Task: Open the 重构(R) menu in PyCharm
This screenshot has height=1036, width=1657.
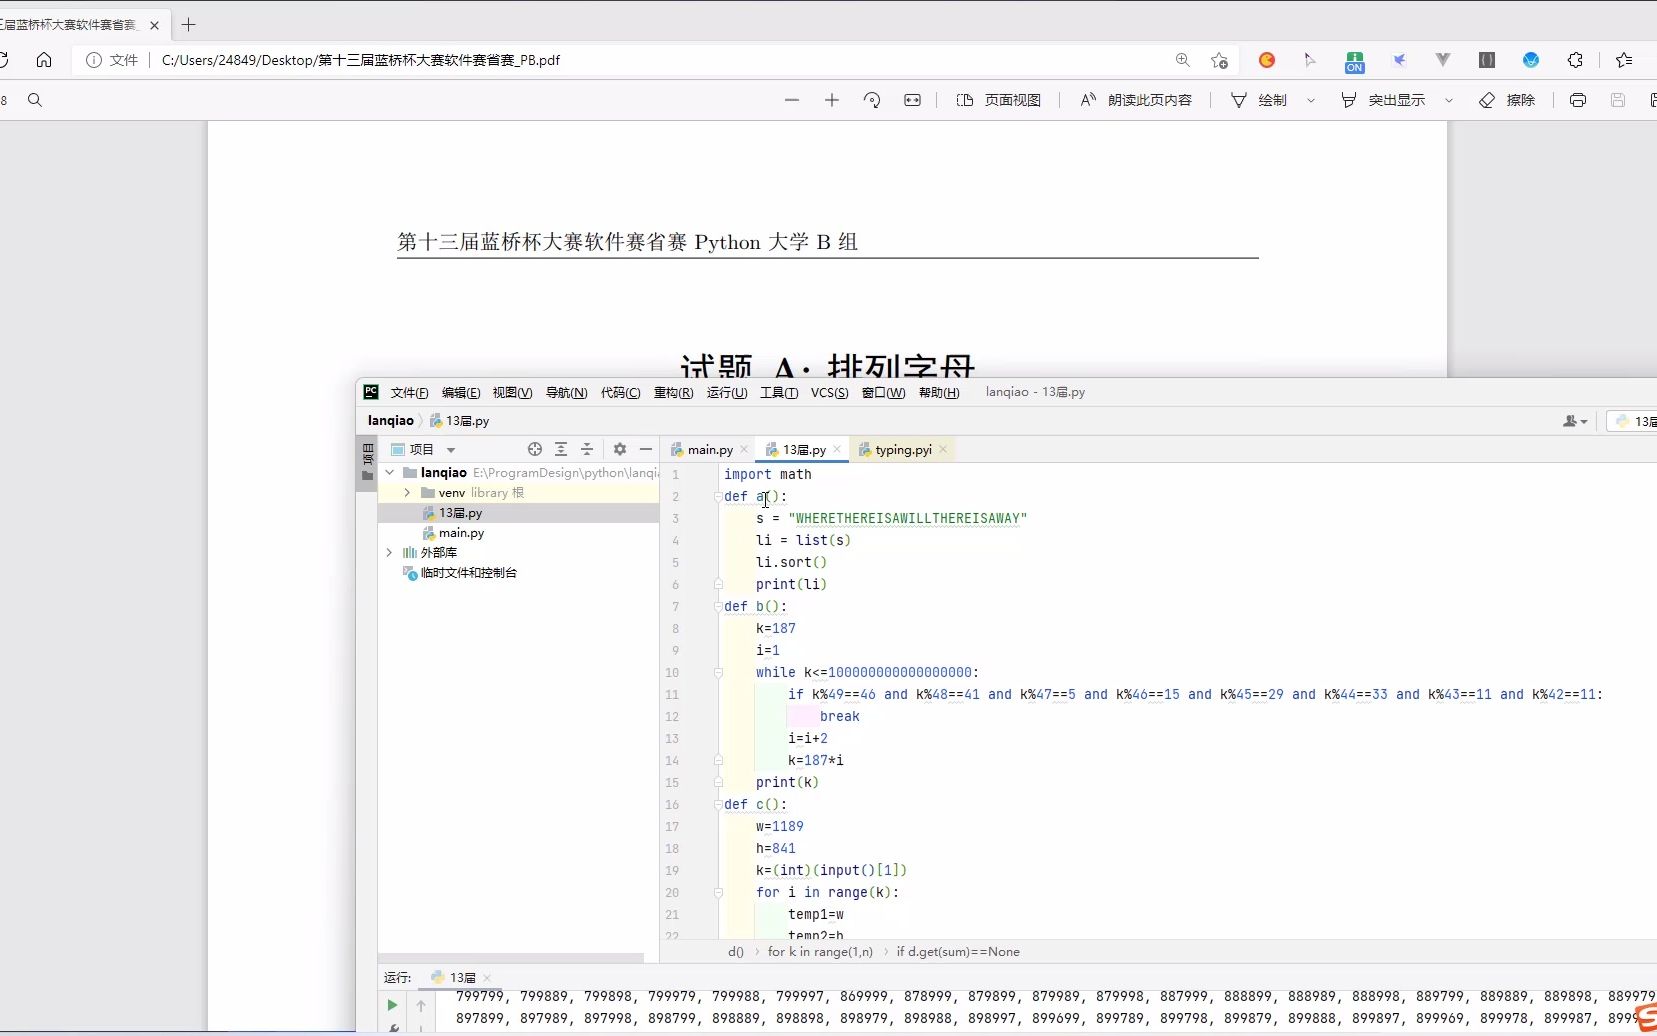Action: tap(673, 392)
